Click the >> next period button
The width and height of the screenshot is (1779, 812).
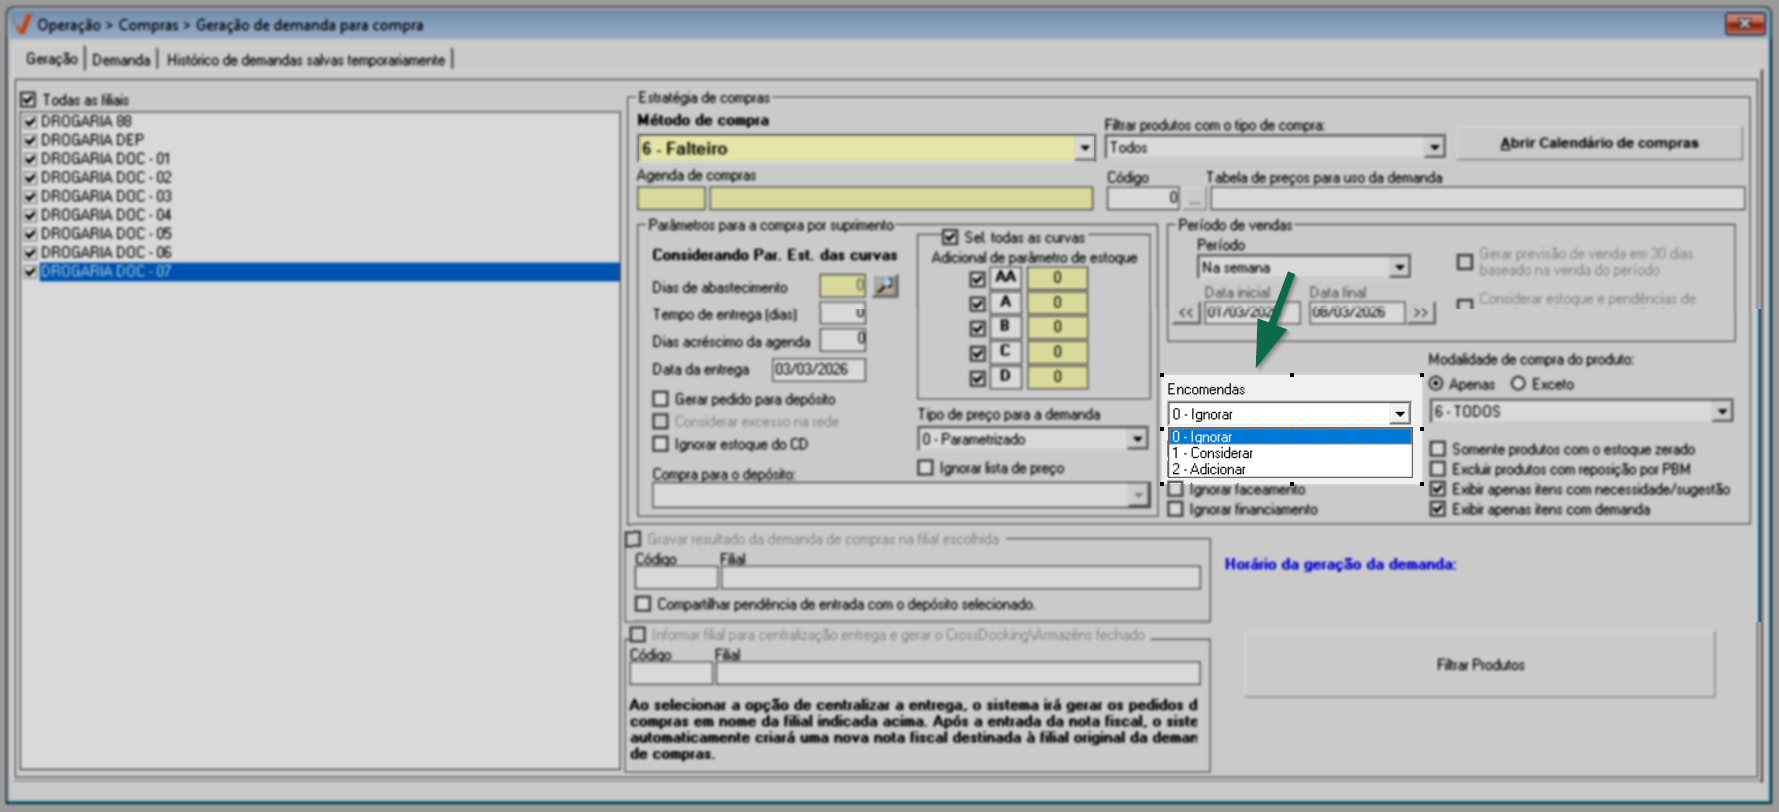[x=1420, y=313]
